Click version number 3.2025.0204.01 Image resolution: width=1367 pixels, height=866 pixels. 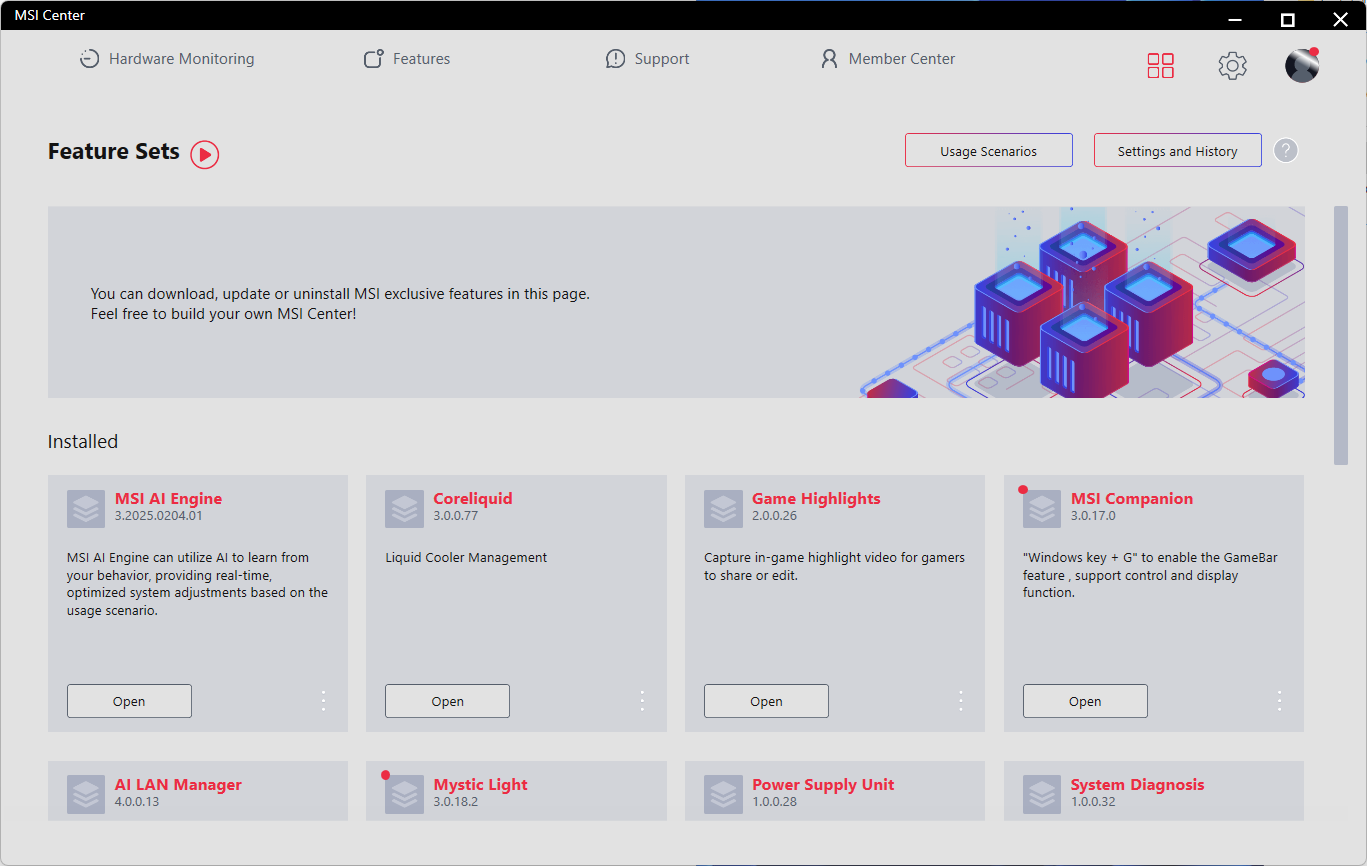coord(159,516)
